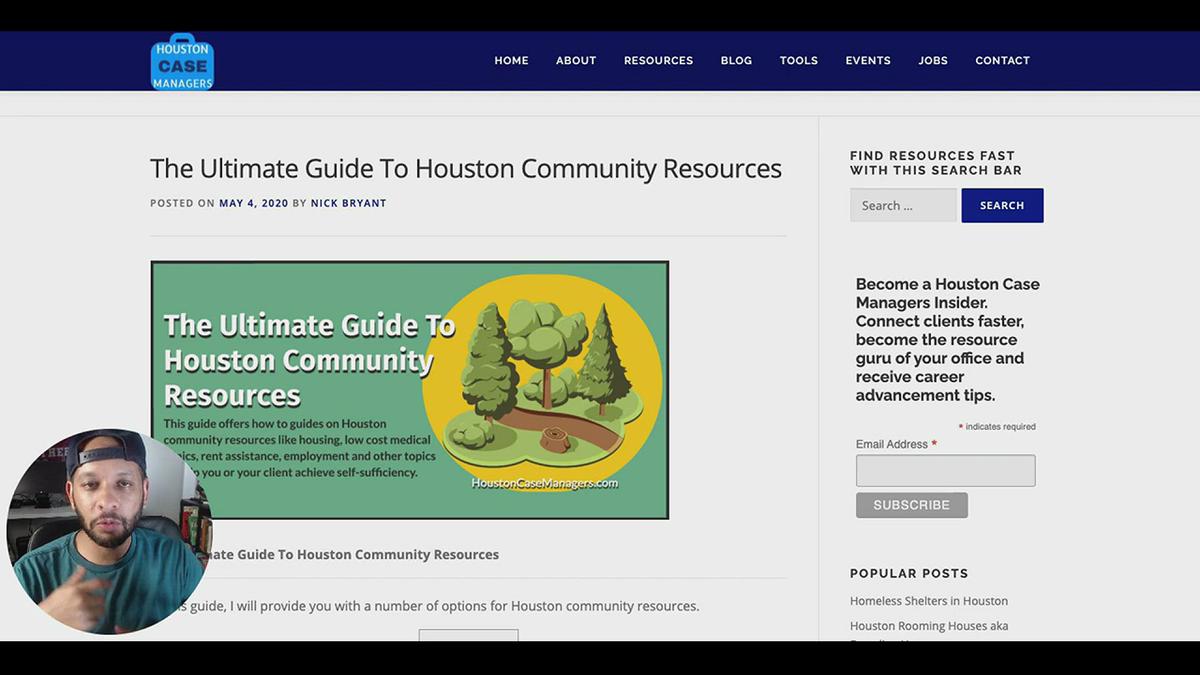
Task: Click the 'Become a Houston Case Managers Insider' text
Action: [x=948, y=339]
